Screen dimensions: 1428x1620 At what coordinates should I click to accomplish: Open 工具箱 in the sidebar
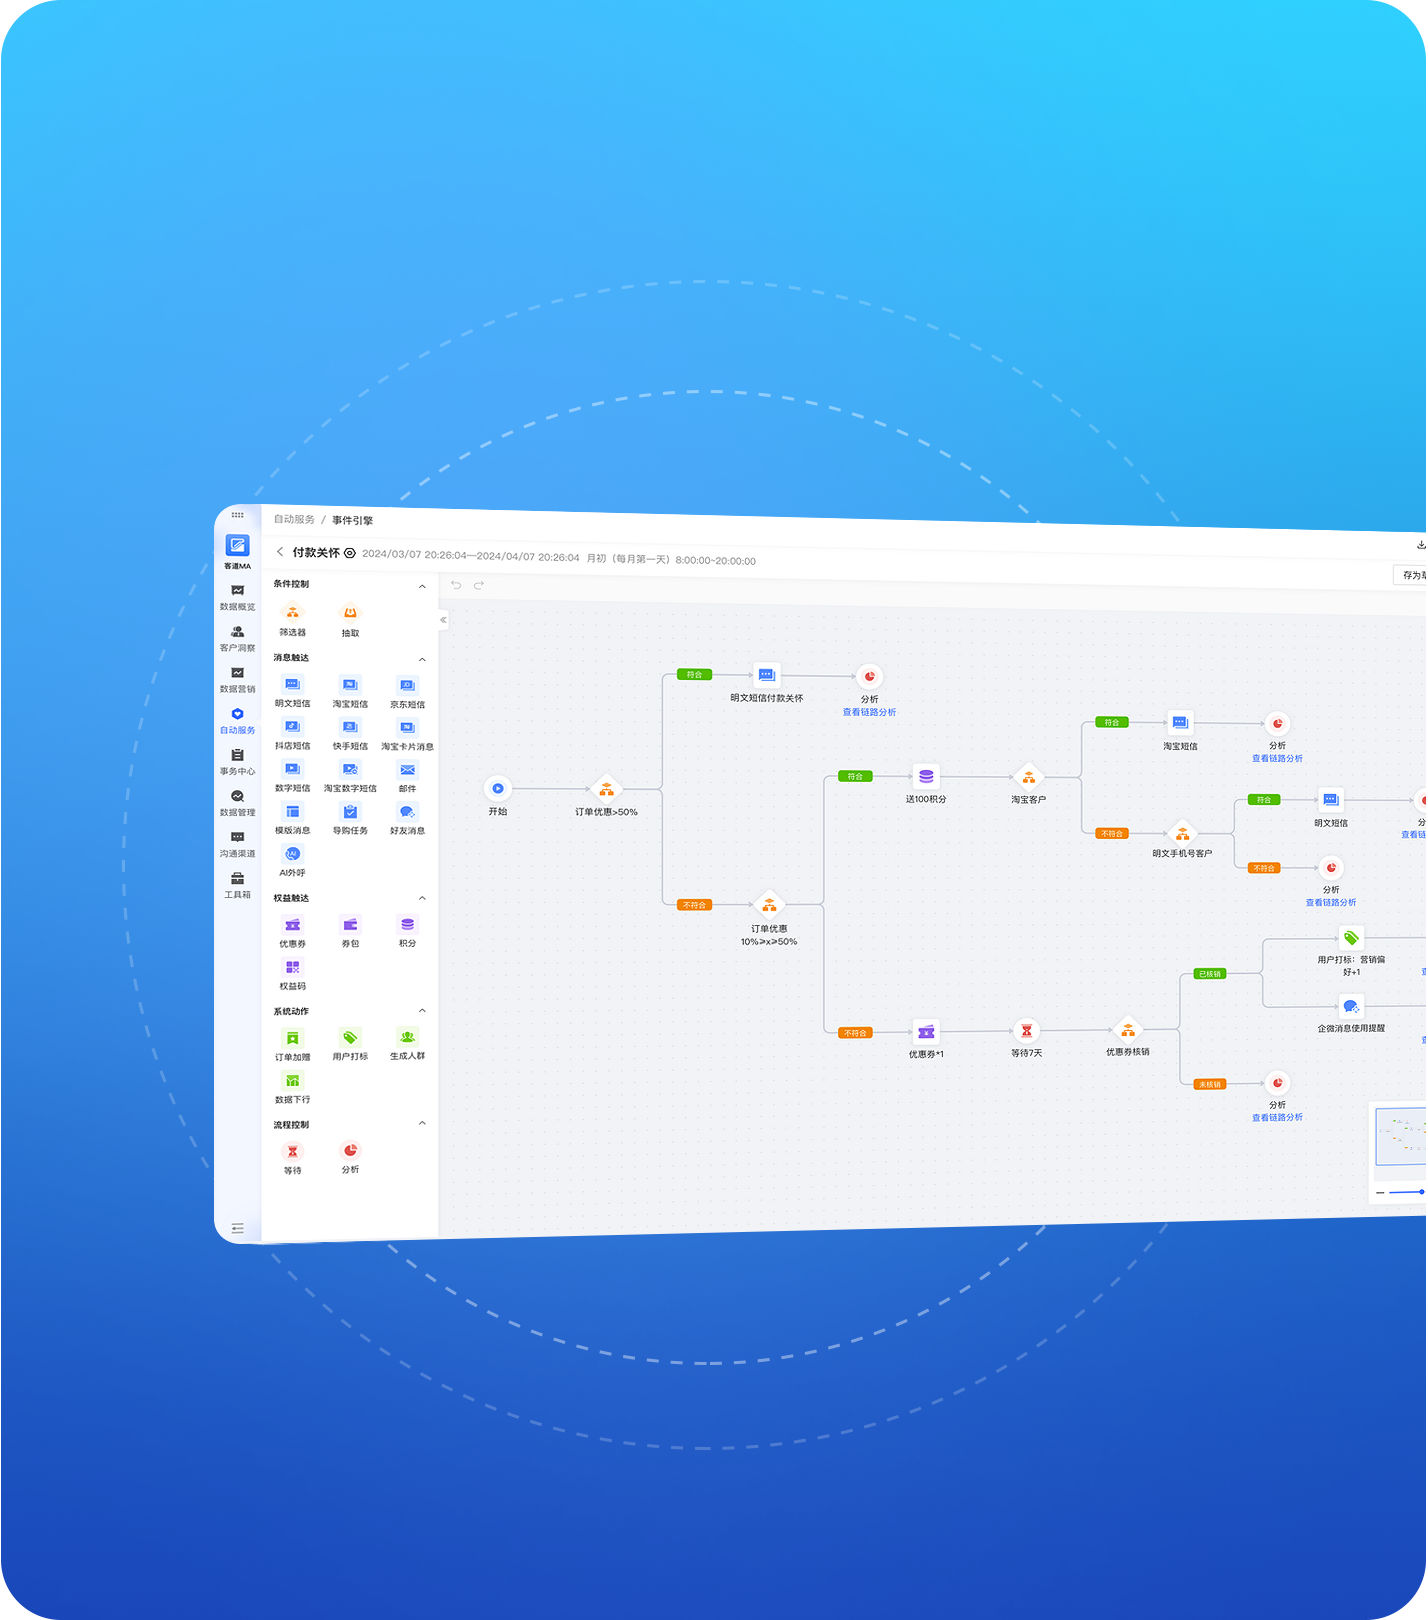(237, 885)
